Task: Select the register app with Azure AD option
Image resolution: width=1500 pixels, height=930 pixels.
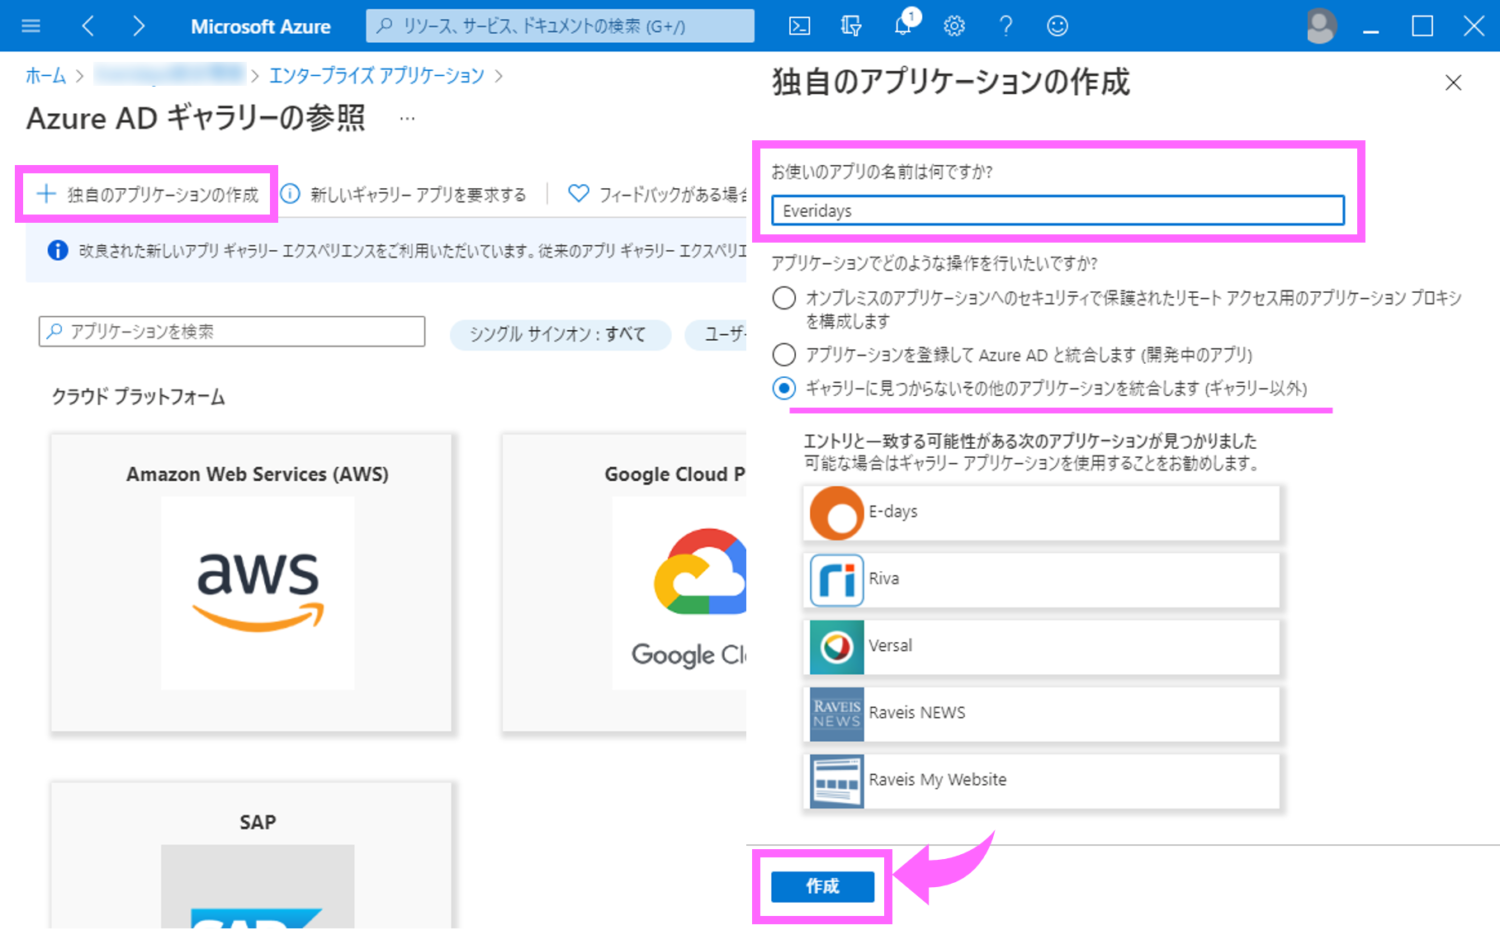Action: [x=784, y=355]
